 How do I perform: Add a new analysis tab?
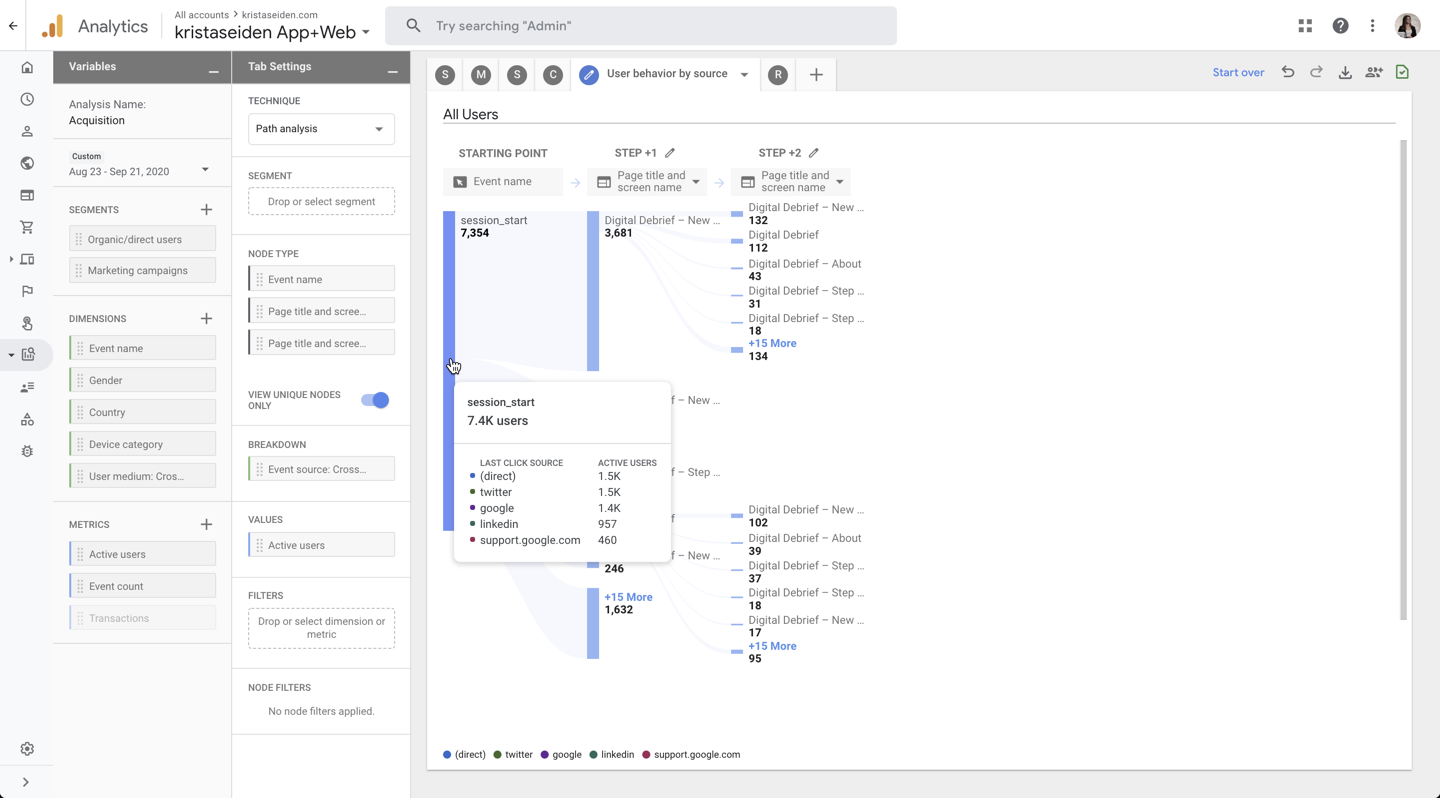point(816,75)
